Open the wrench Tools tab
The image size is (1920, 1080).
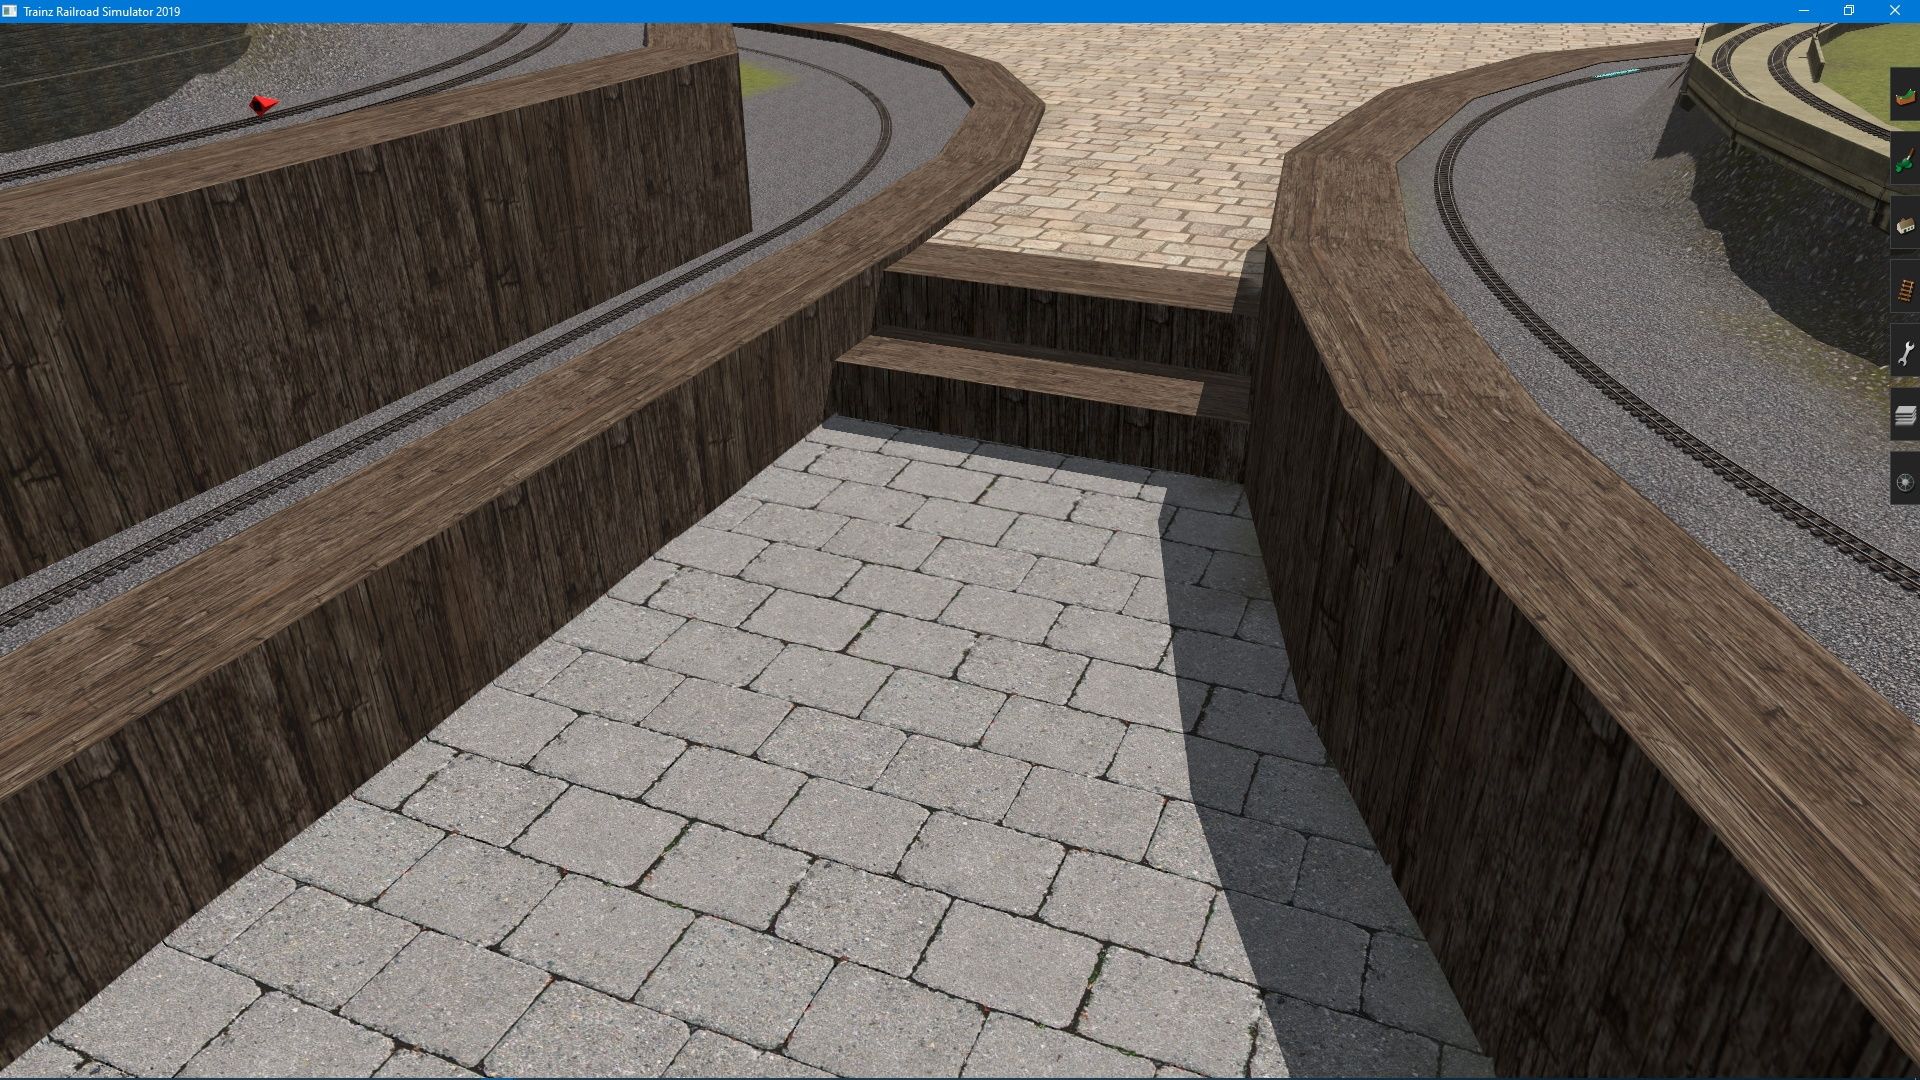point(1905,353)
